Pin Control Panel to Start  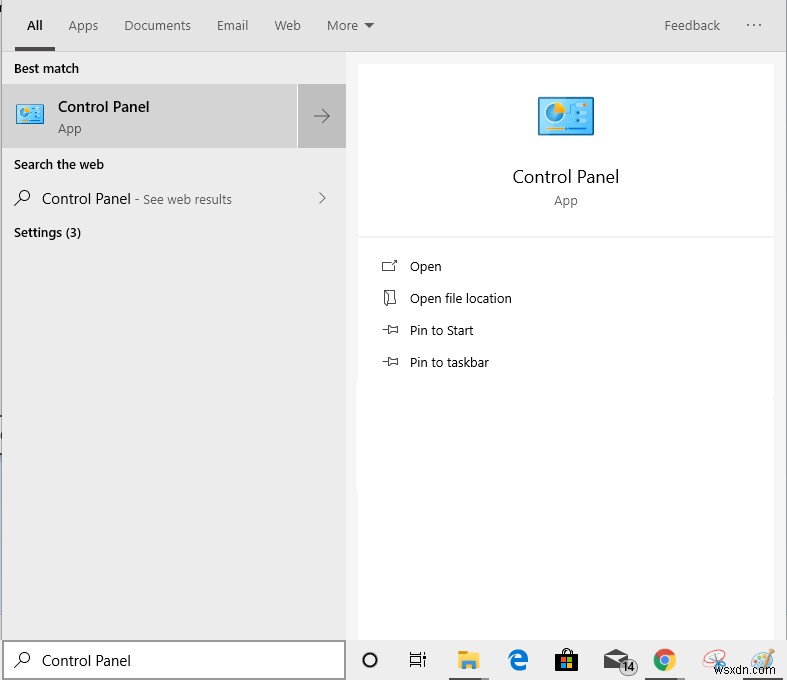(x=441, y=331)
